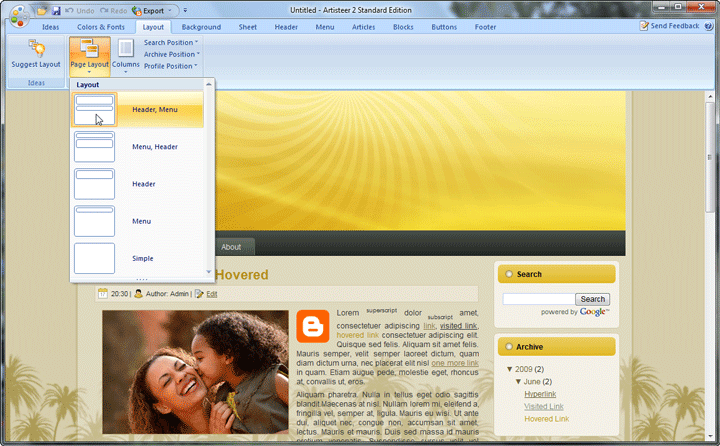Click the Edit link under the post title
The height and width of the screenshot is (446, 720).
coord(212,294)
